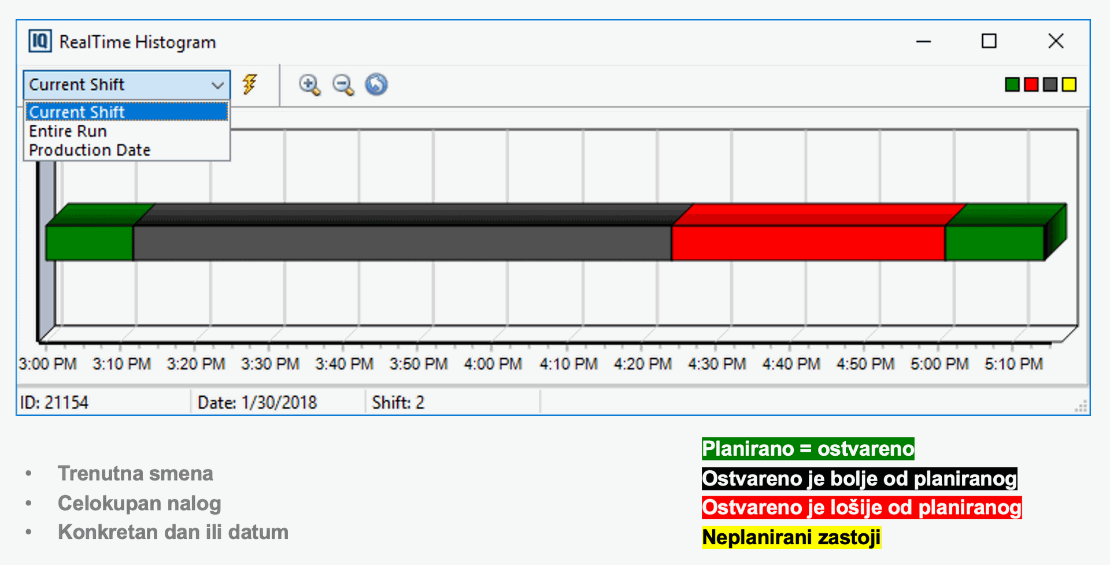Screen dimensions: 1110x565
Task: Collapse the Current Shift dropdown arrow
Action: 218,85
